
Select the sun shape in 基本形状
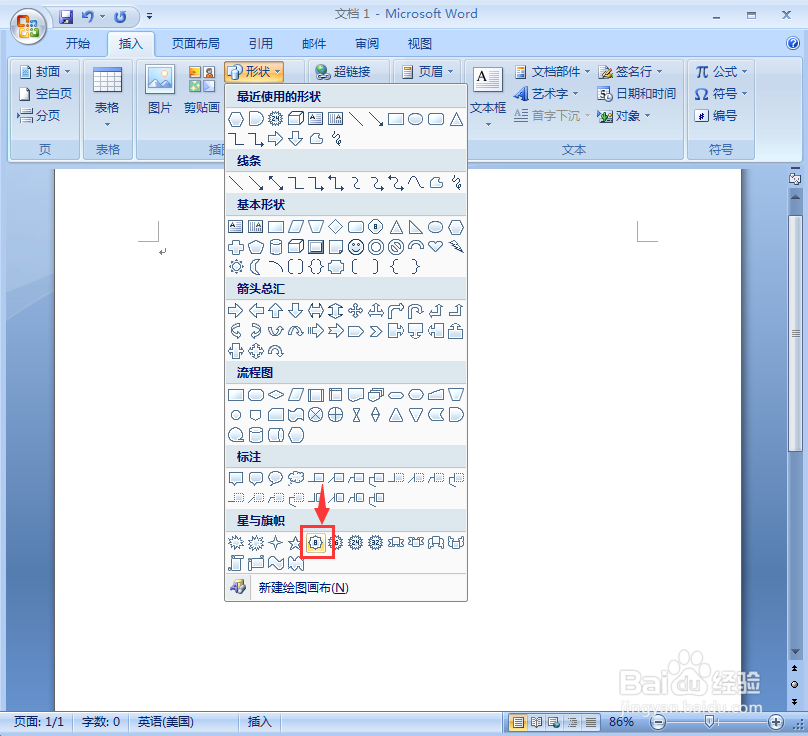tap(236, 266)
